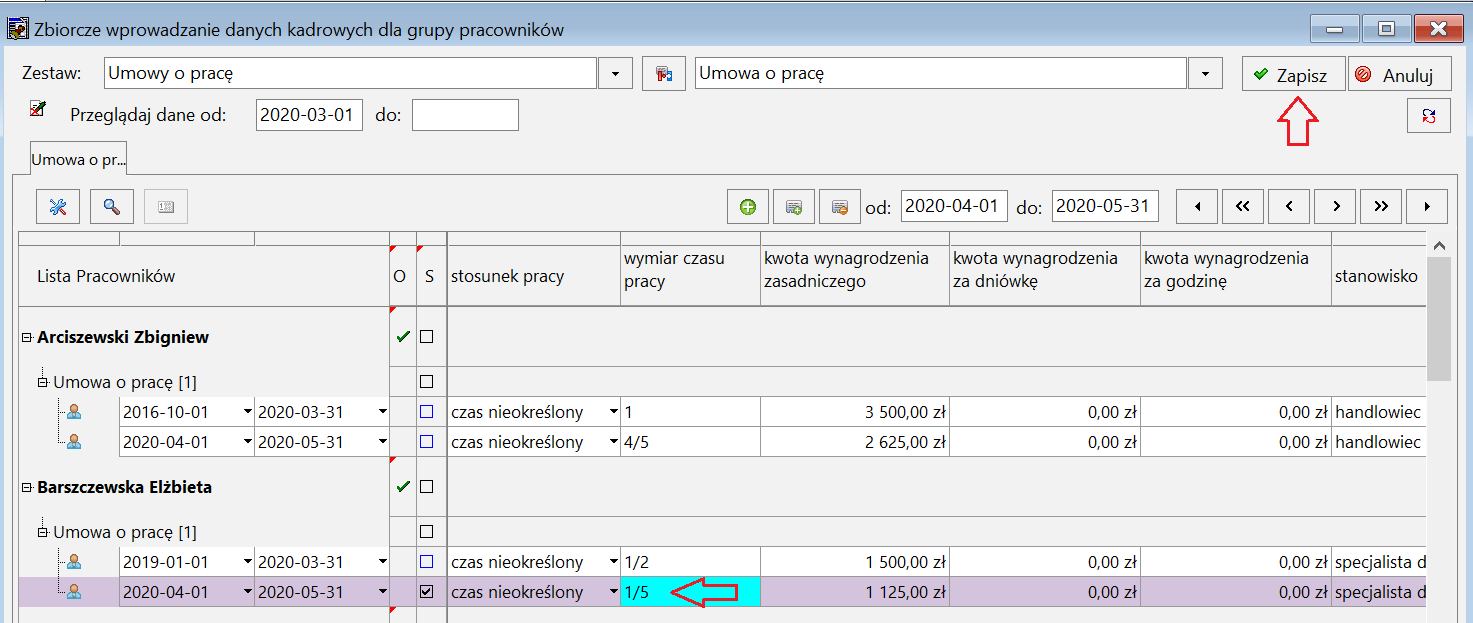Open the stosunek pracy dropdown in the 1/2 row
Screen dimensions: 1473x623
613,562
